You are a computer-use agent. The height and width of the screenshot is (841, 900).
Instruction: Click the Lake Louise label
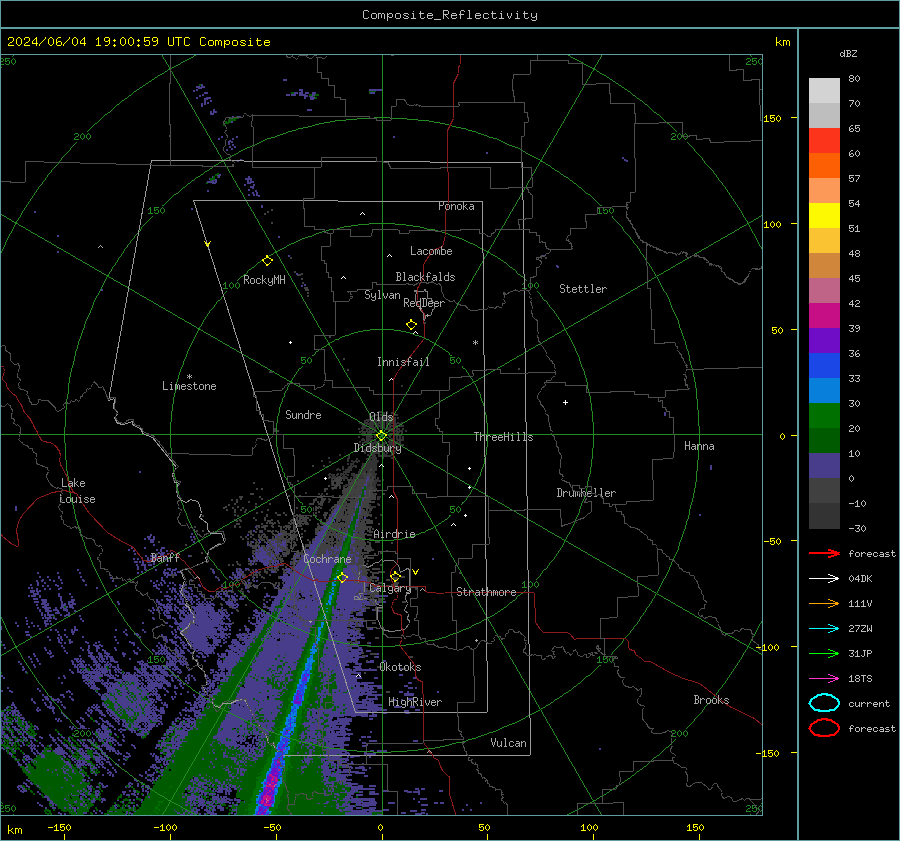point(77,491)
